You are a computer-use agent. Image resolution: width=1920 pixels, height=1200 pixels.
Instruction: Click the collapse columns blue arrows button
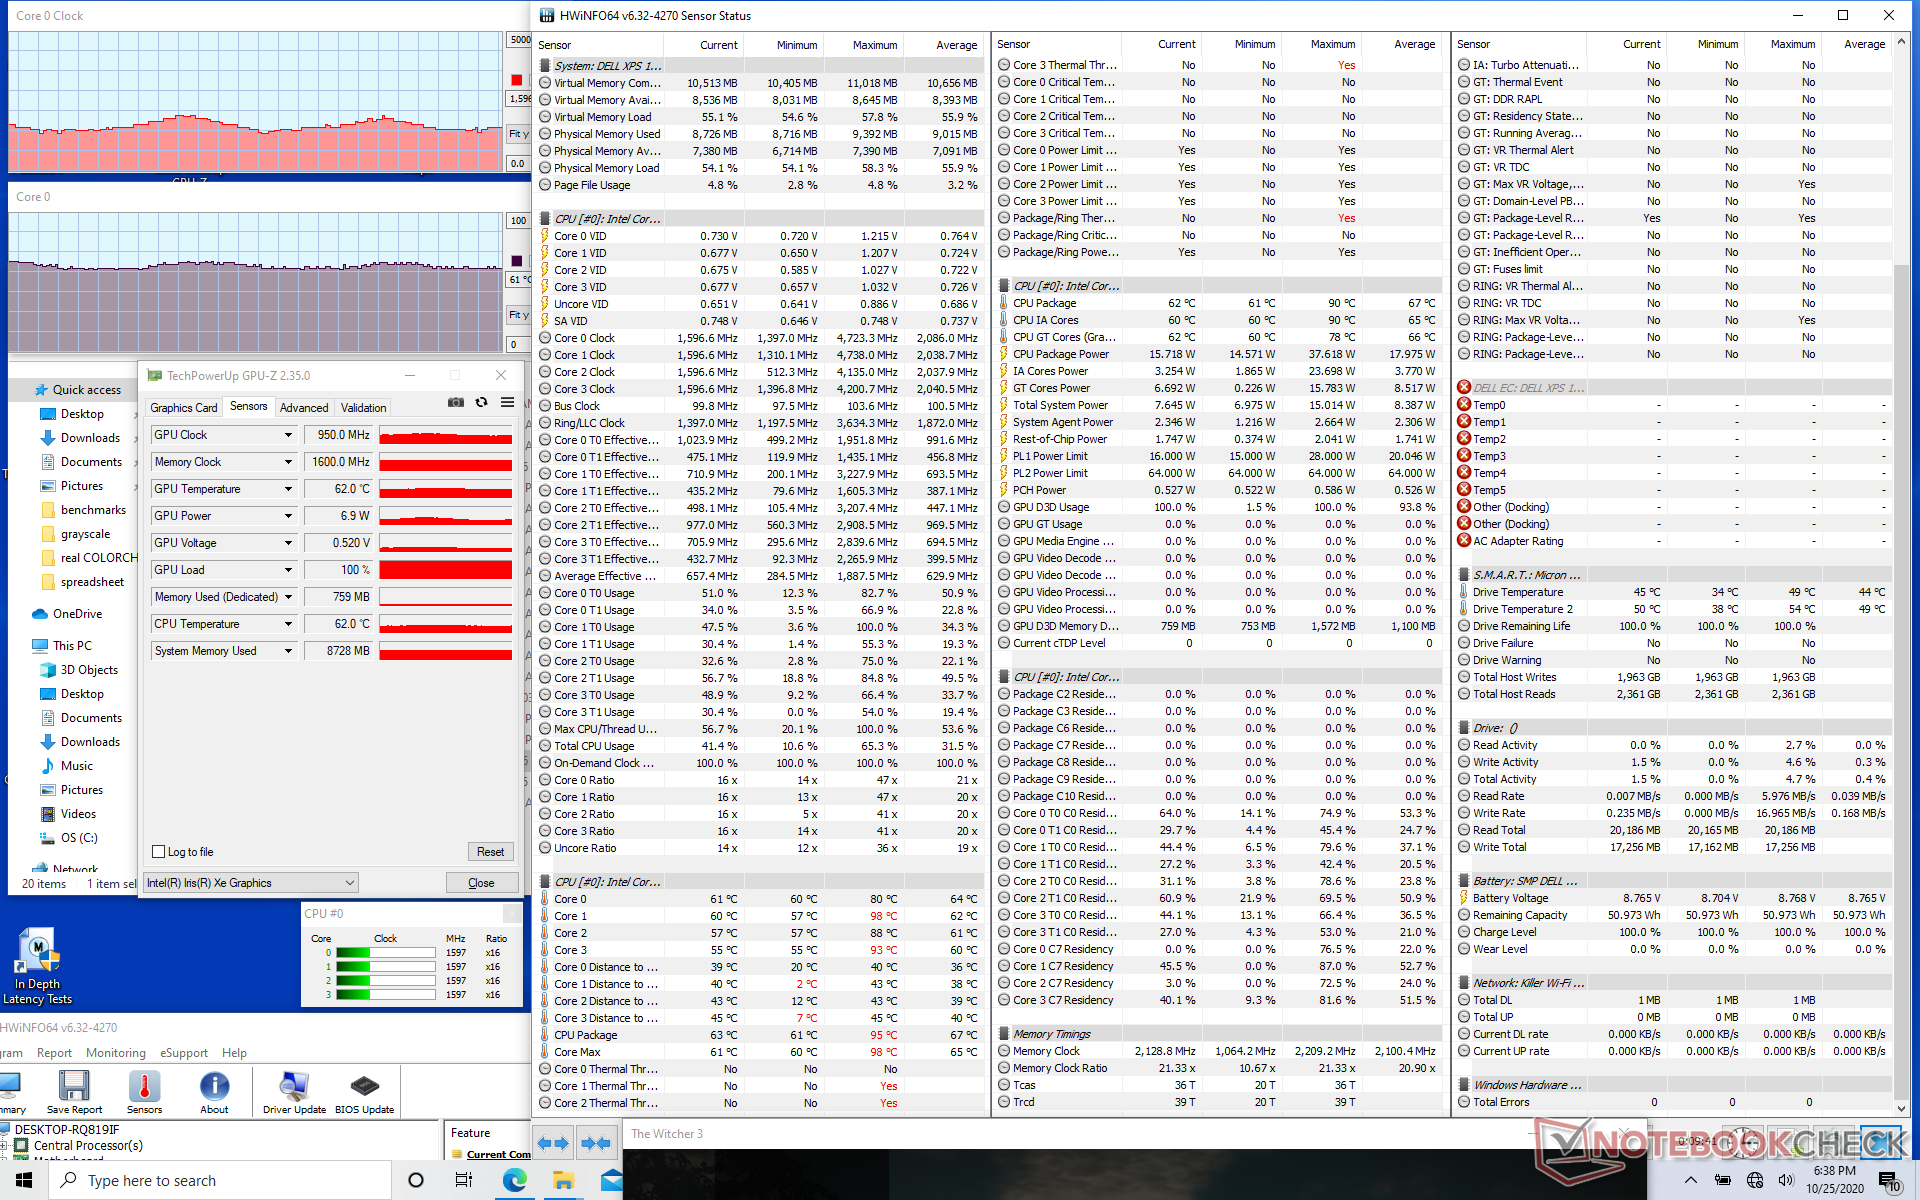596,1143
